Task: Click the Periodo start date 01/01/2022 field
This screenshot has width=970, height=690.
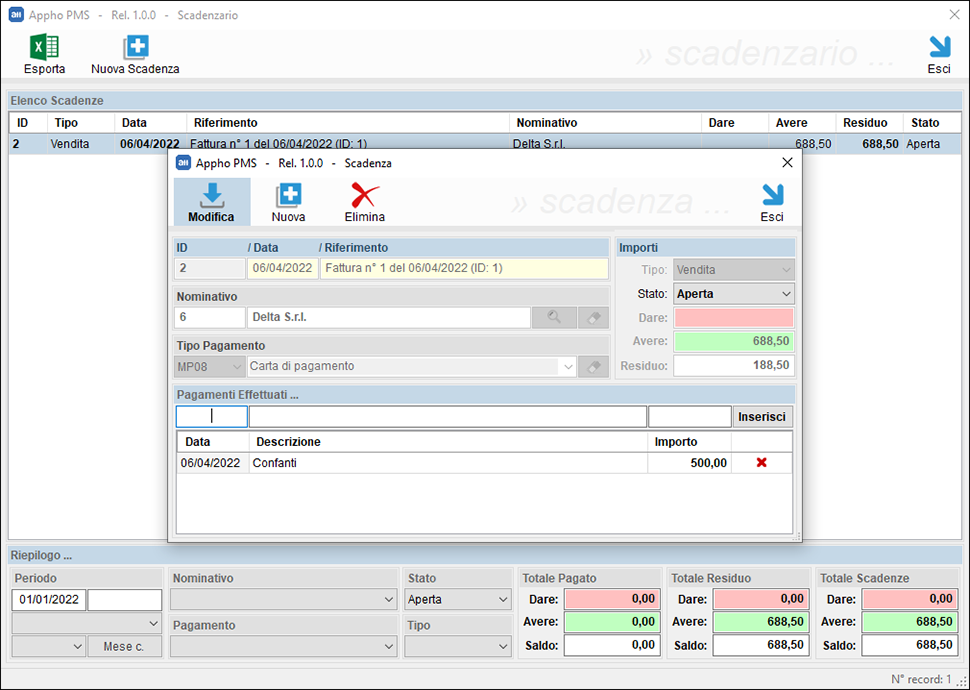Action: 49,600
